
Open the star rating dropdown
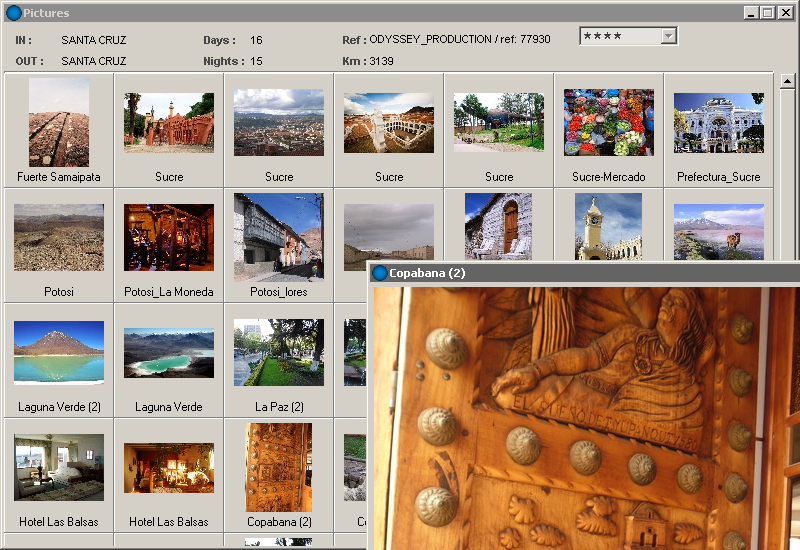click(669, 37)
